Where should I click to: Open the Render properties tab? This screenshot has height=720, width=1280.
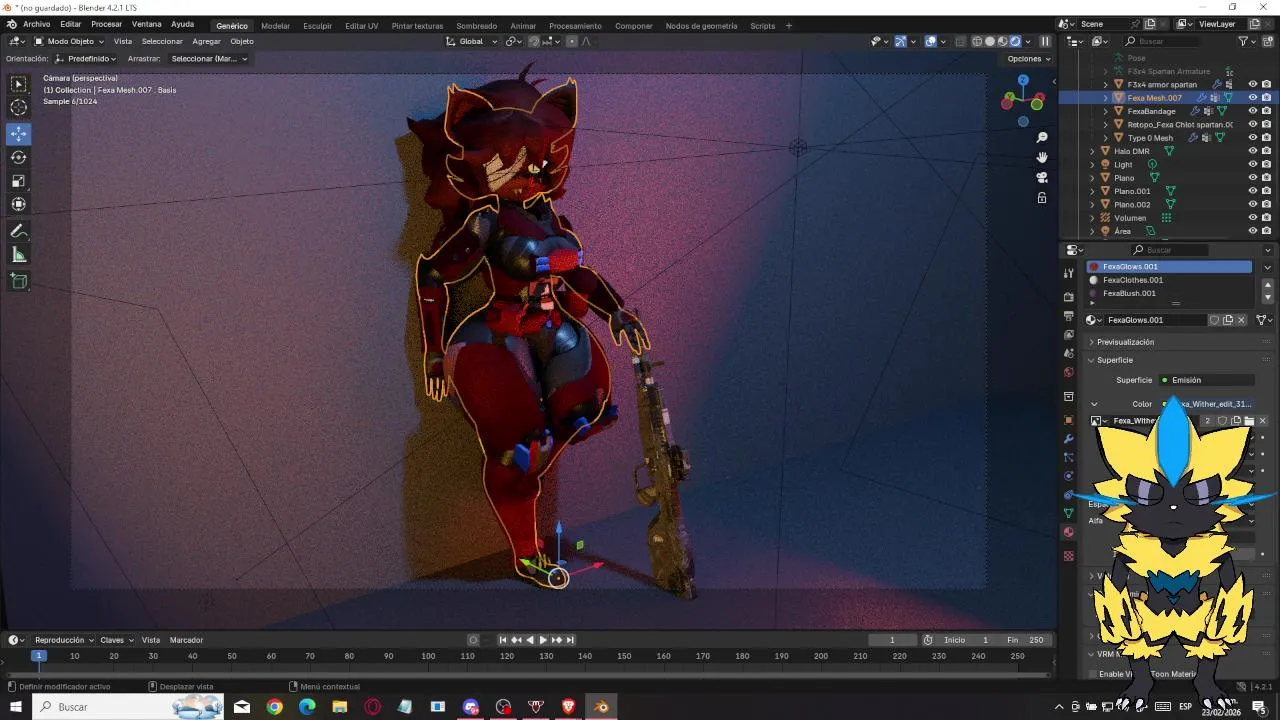click(1069, 297)
